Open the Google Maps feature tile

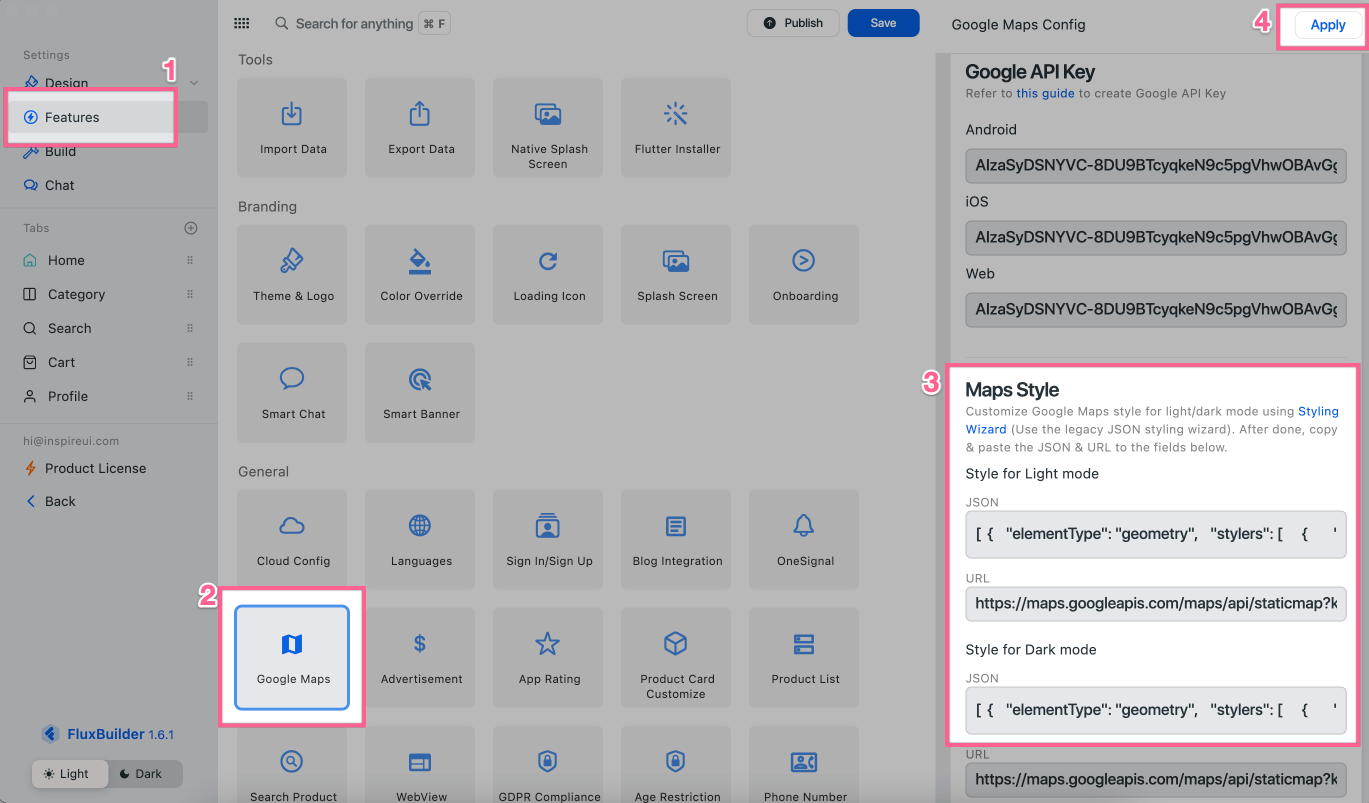292,657
